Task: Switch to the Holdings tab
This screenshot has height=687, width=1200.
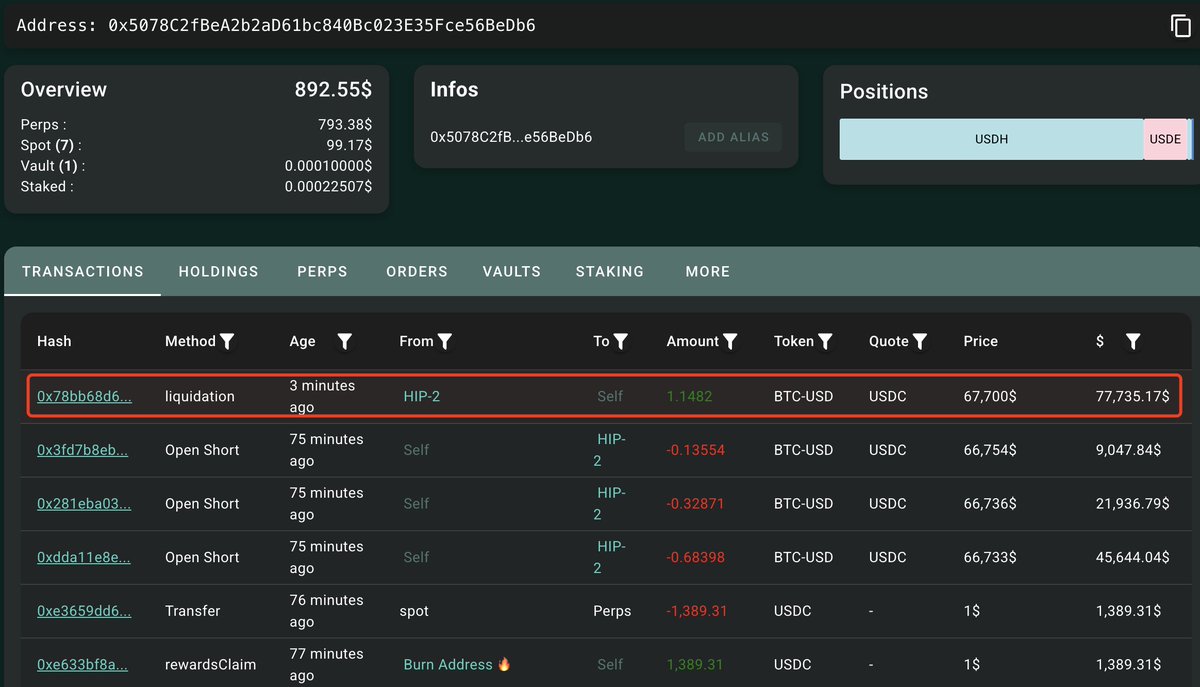Action: [219, 272]
